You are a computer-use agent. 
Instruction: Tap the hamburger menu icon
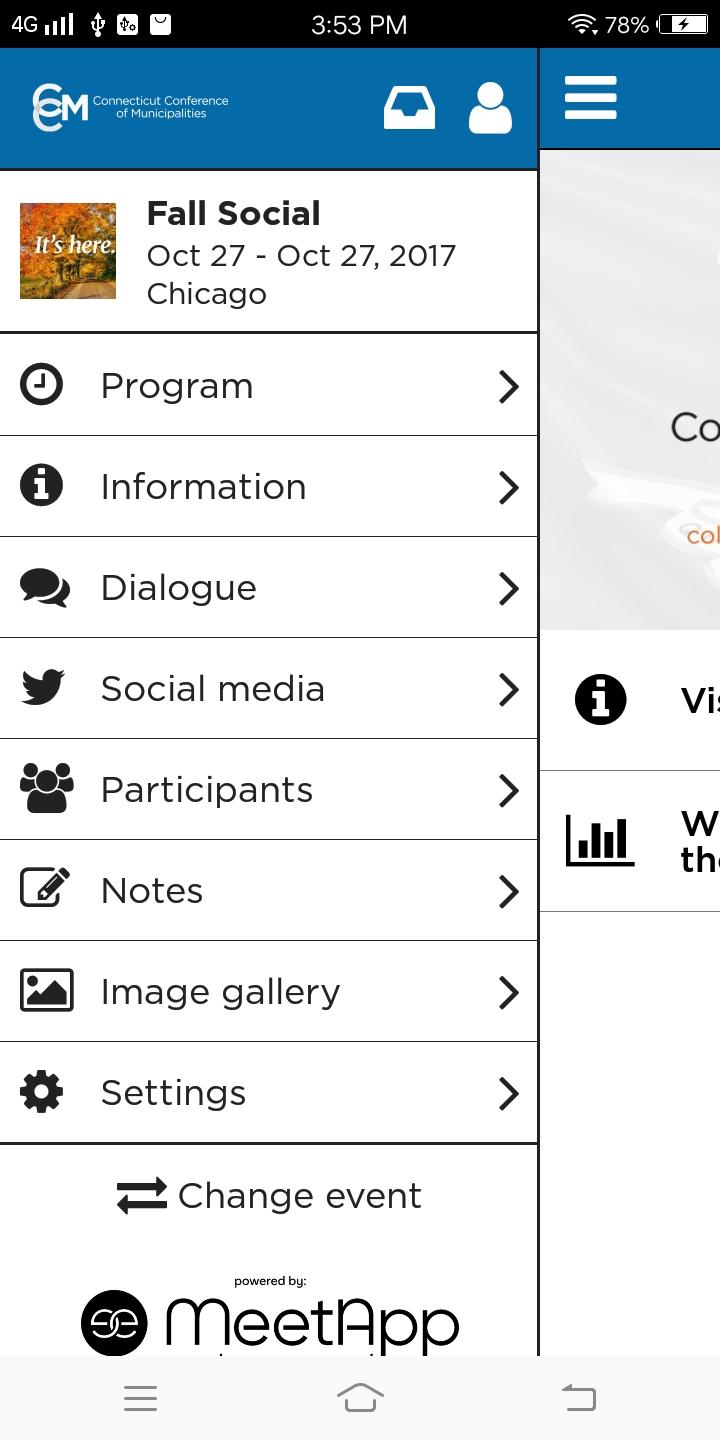pos(590,98)
